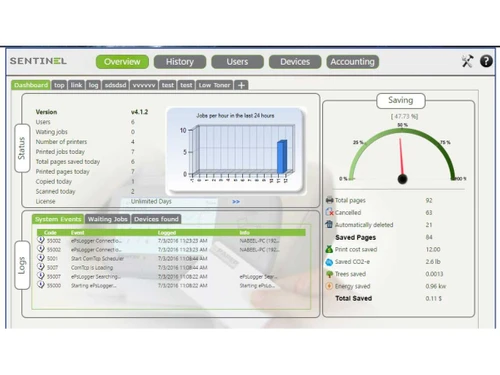Click the 'Starting ePsLogger...' event text
This screenshot has height=375, width=500.
(x=94, y=285)
